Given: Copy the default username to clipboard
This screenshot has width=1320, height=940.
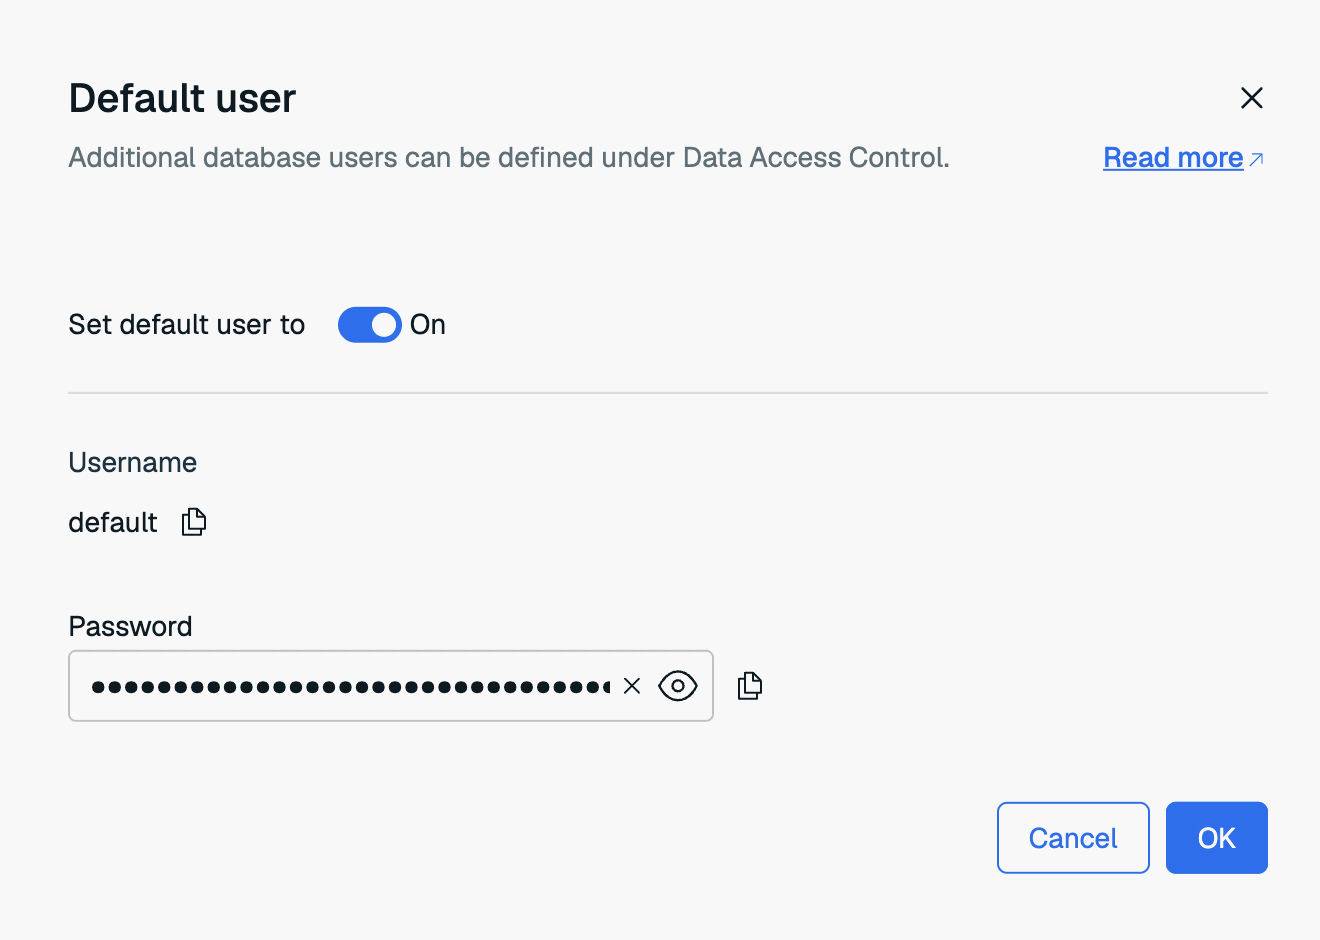Looking at the screenshot, I should point(194,522).
